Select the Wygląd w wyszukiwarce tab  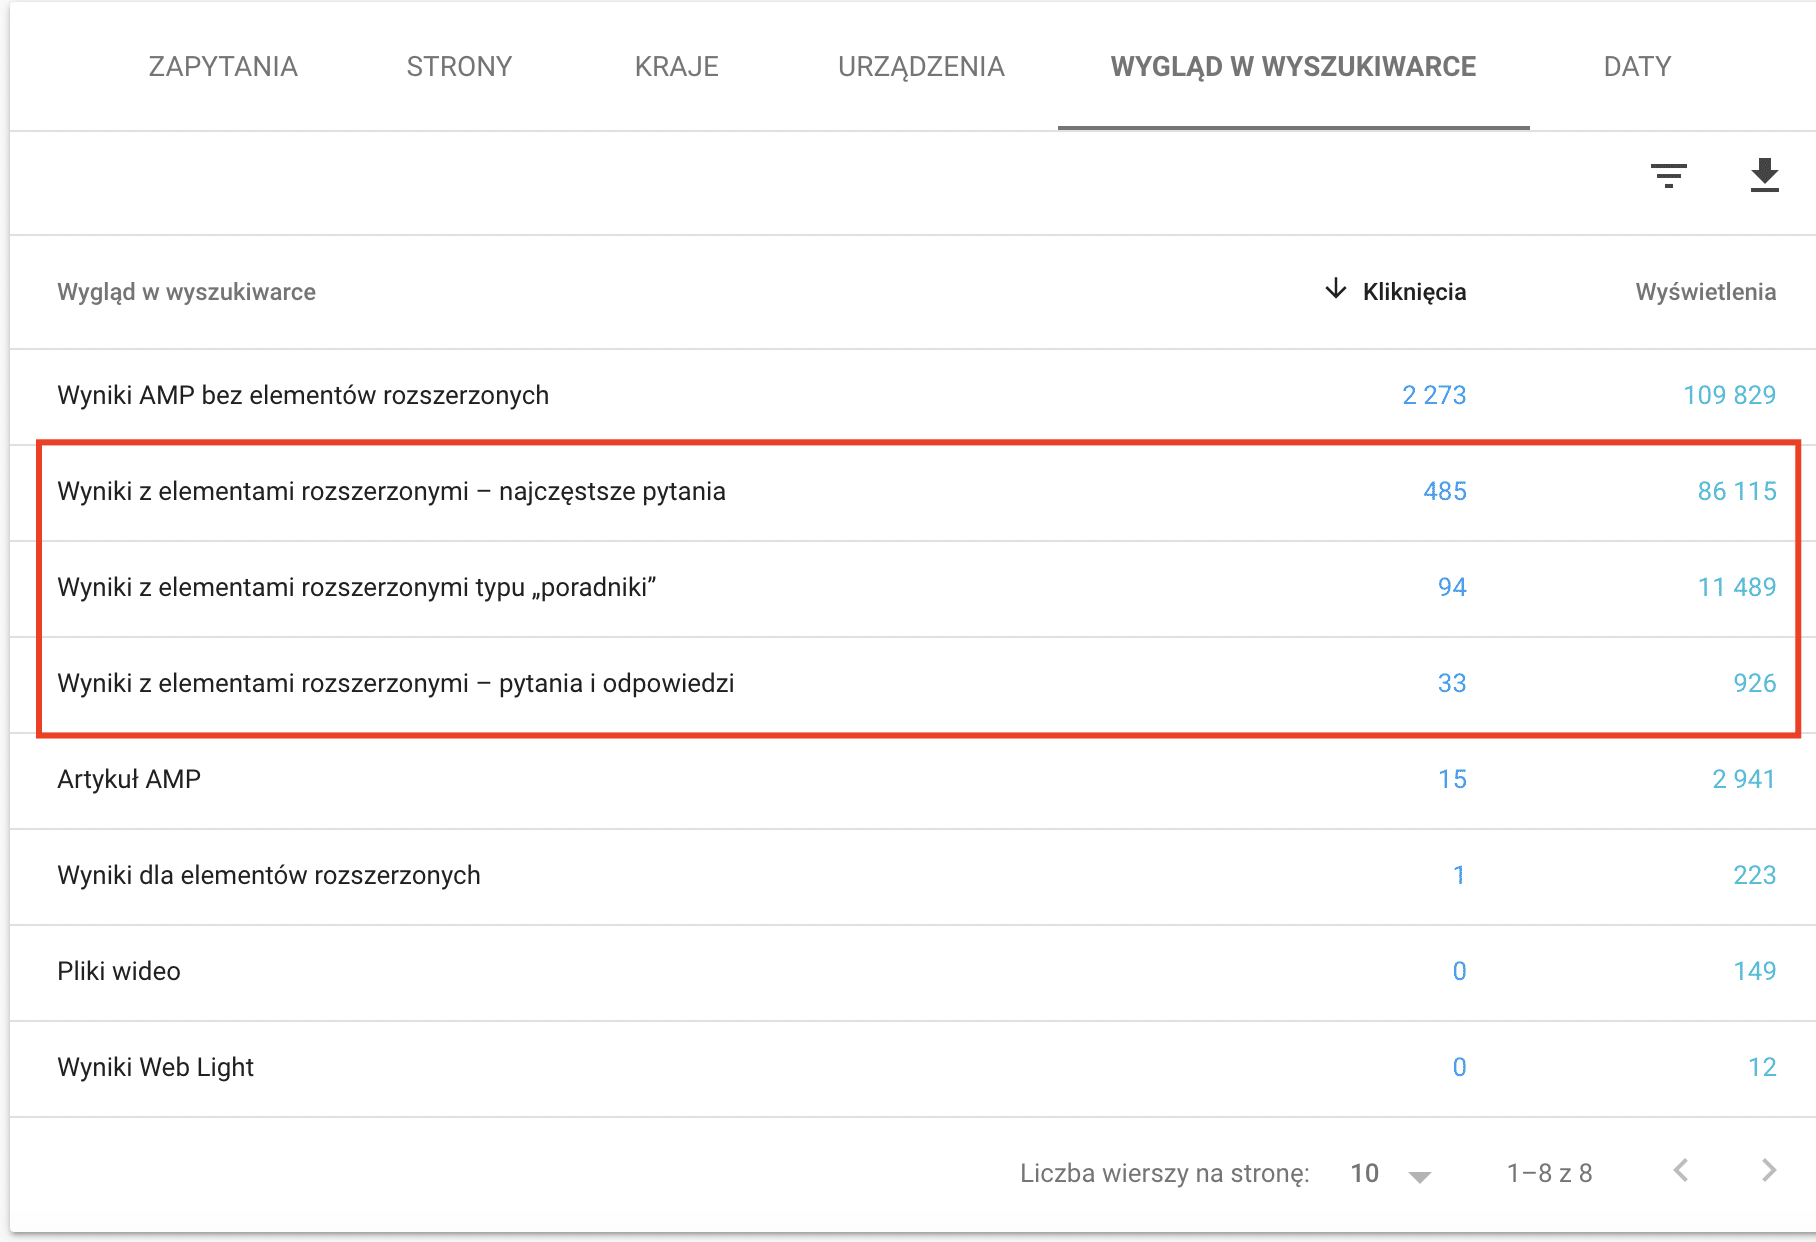point(1293,67)
